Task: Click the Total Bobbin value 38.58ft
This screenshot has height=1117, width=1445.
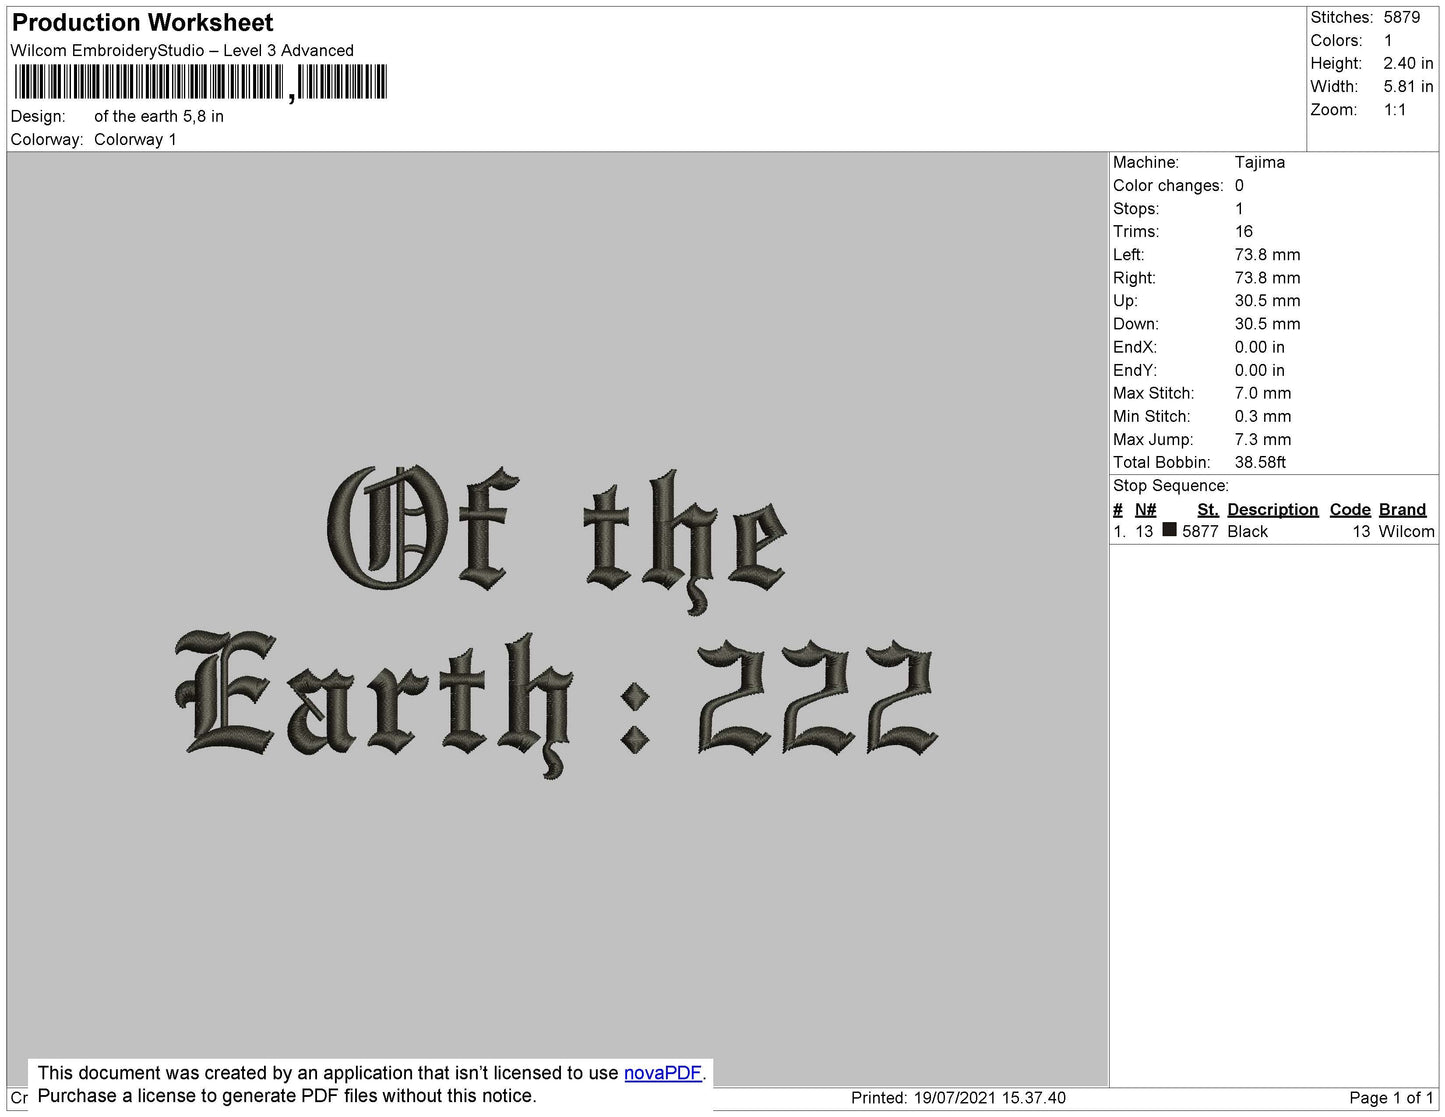Action: tap(1260, 462)
